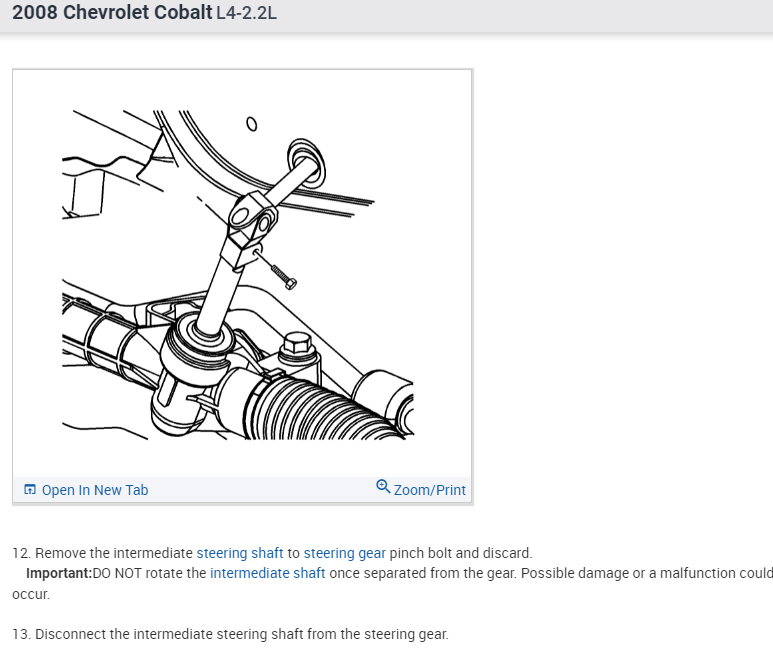
Task: Click the Open In New Tab icon
Action: click(30, 489)
